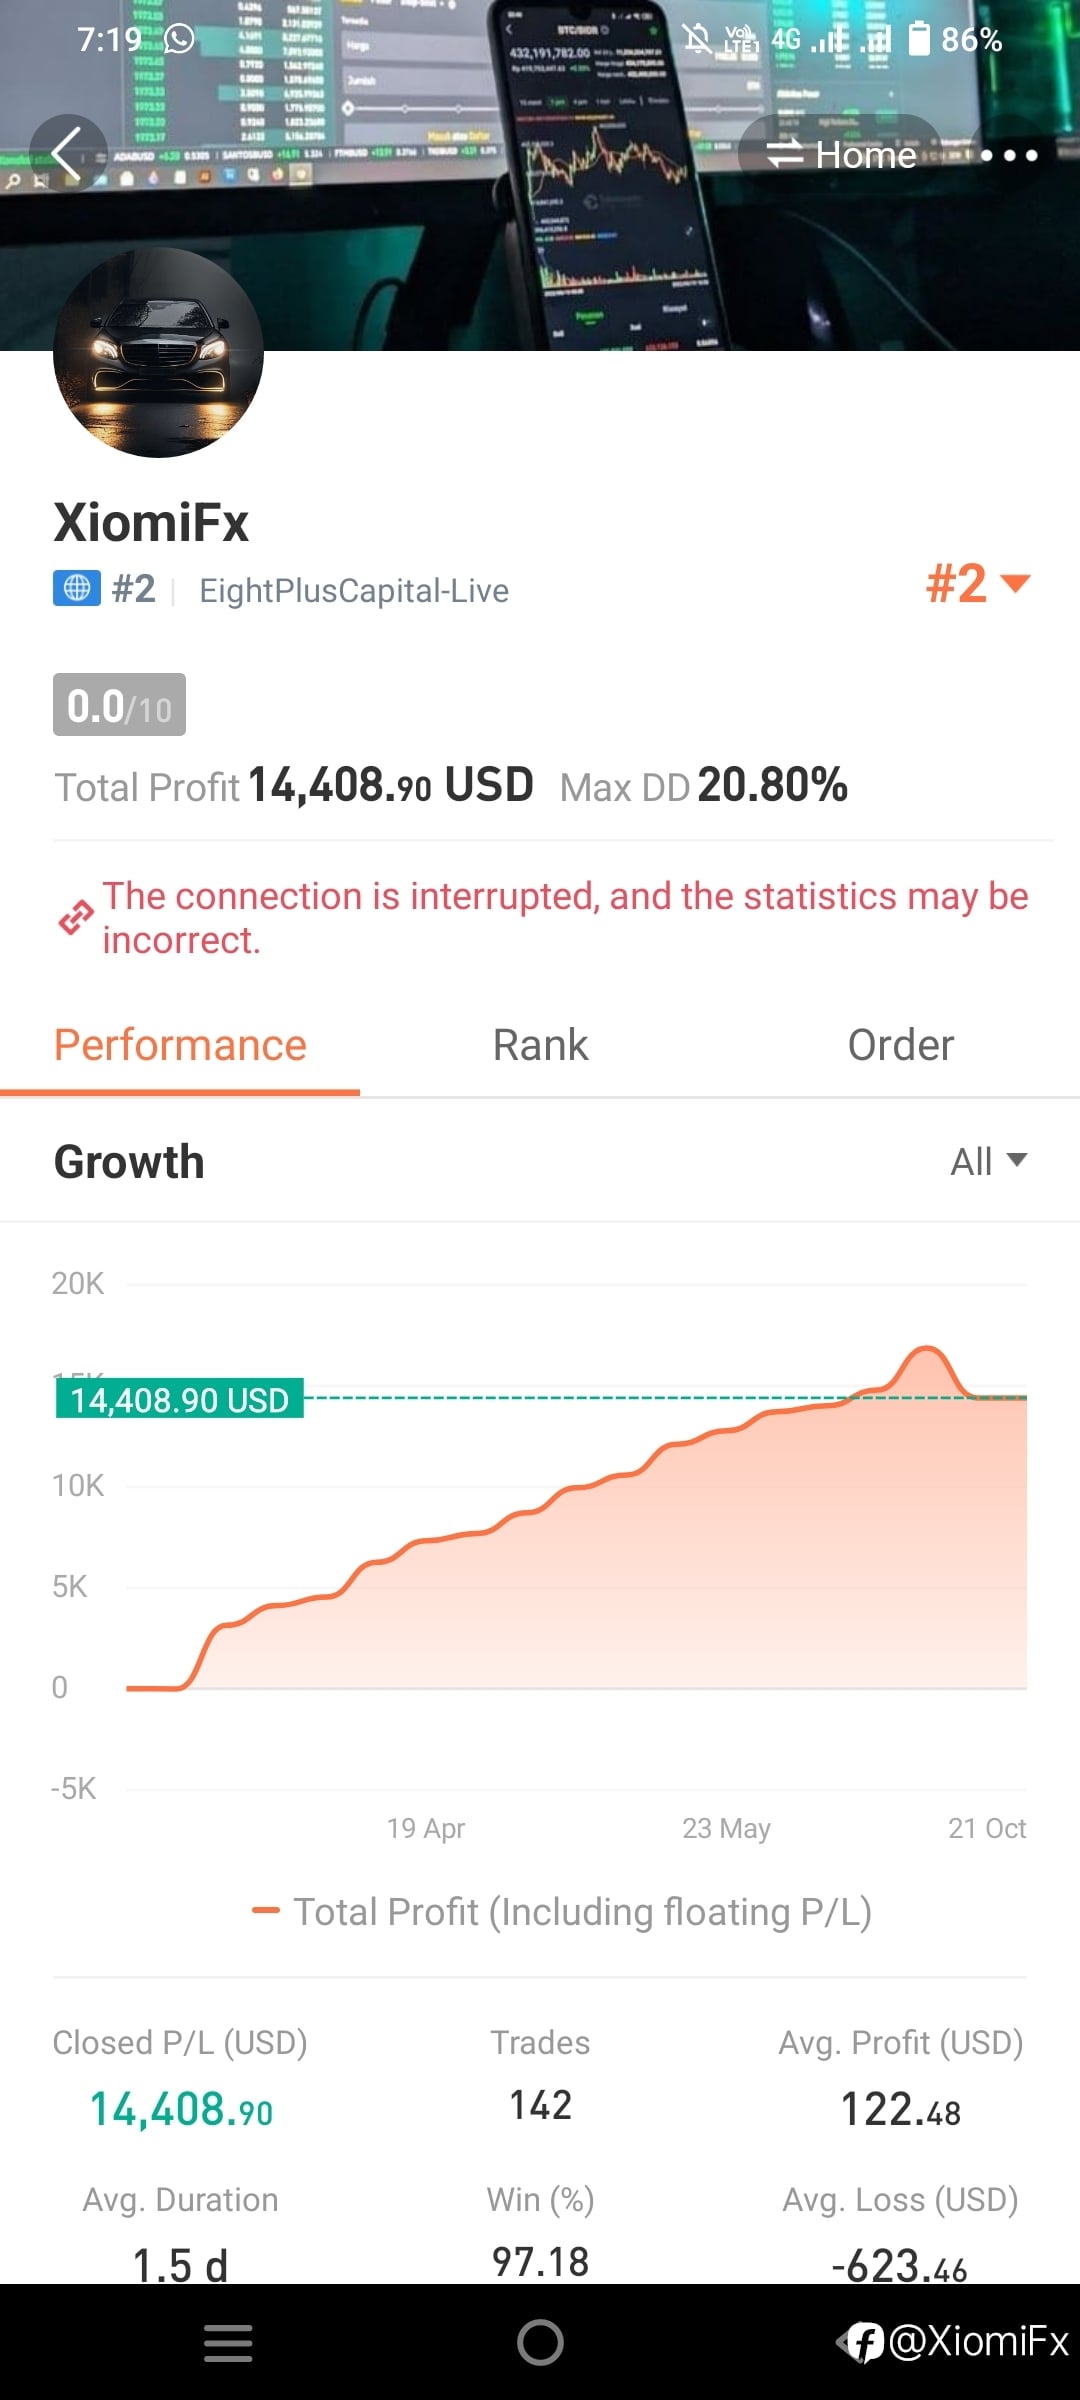Tap the EightPlusCapital-Live broker name
The width and height of the screenshot is (1080, 2400).
point(354,590)
